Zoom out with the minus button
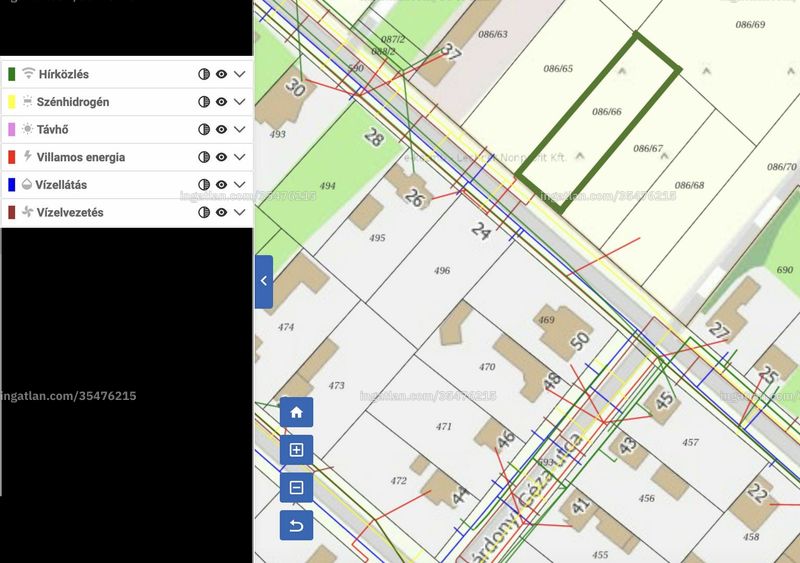The image size is (800, 563). [x=296, y=487]
